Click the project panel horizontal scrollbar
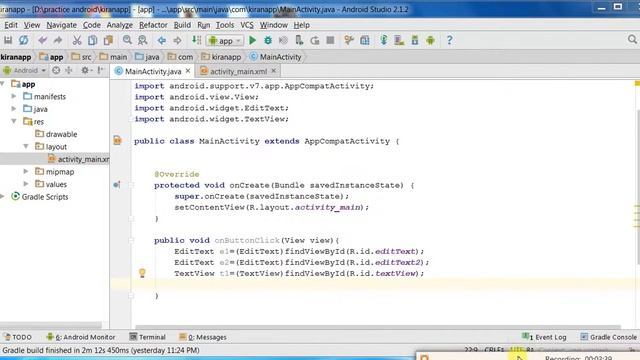 pyautogui.click(x=51, y=325)
